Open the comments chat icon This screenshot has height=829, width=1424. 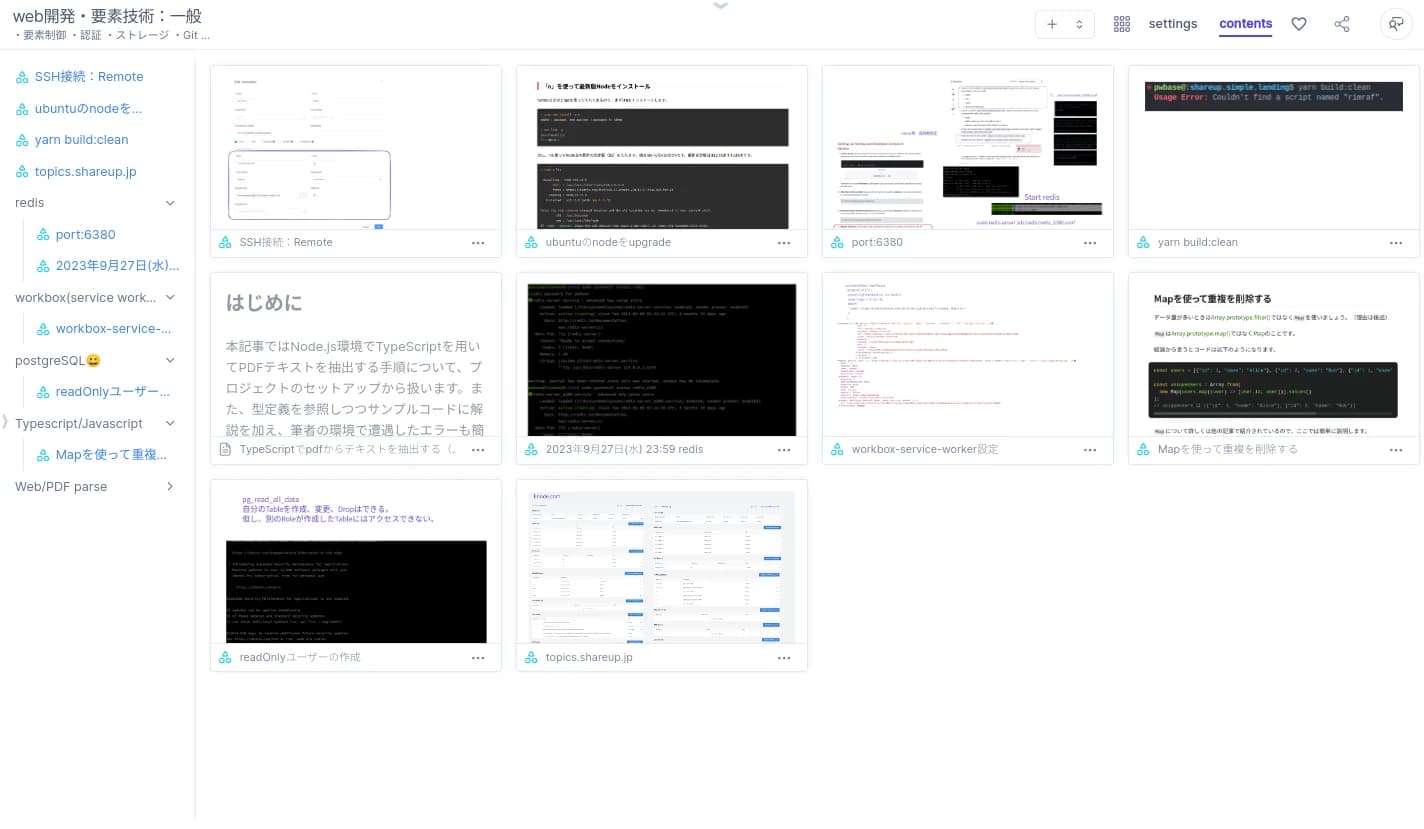pos(1395,24)
